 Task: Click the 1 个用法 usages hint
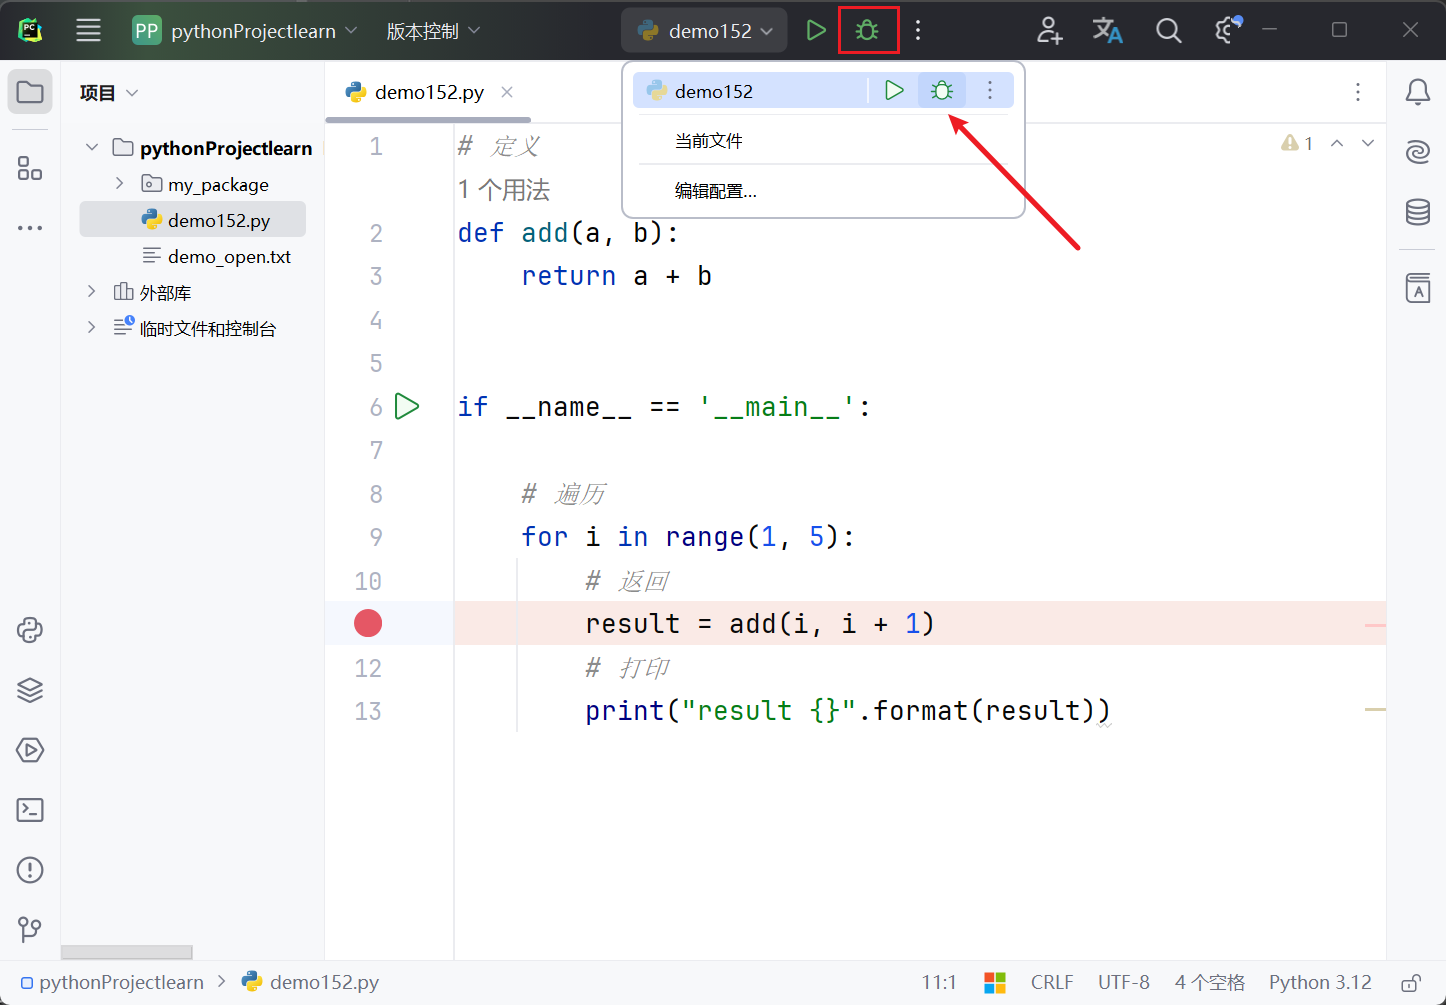coord(504,190)
